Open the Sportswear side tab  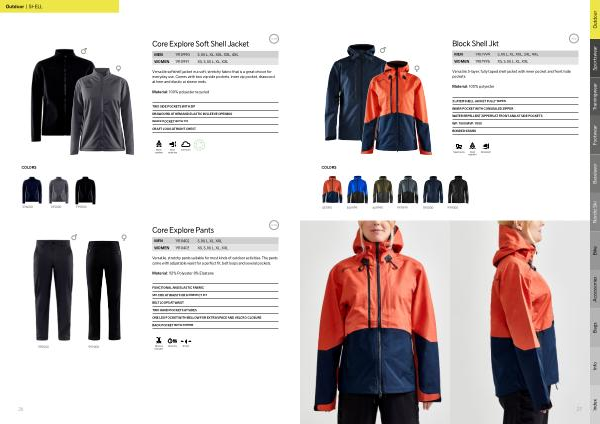(x=595, y=58)
